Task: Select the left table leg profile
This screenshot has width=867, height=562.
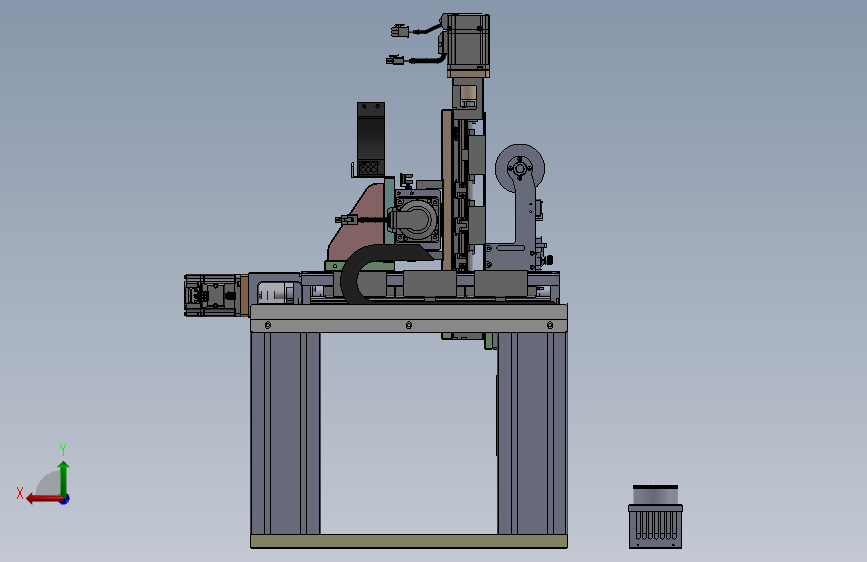Action: [x=285, y=433]
